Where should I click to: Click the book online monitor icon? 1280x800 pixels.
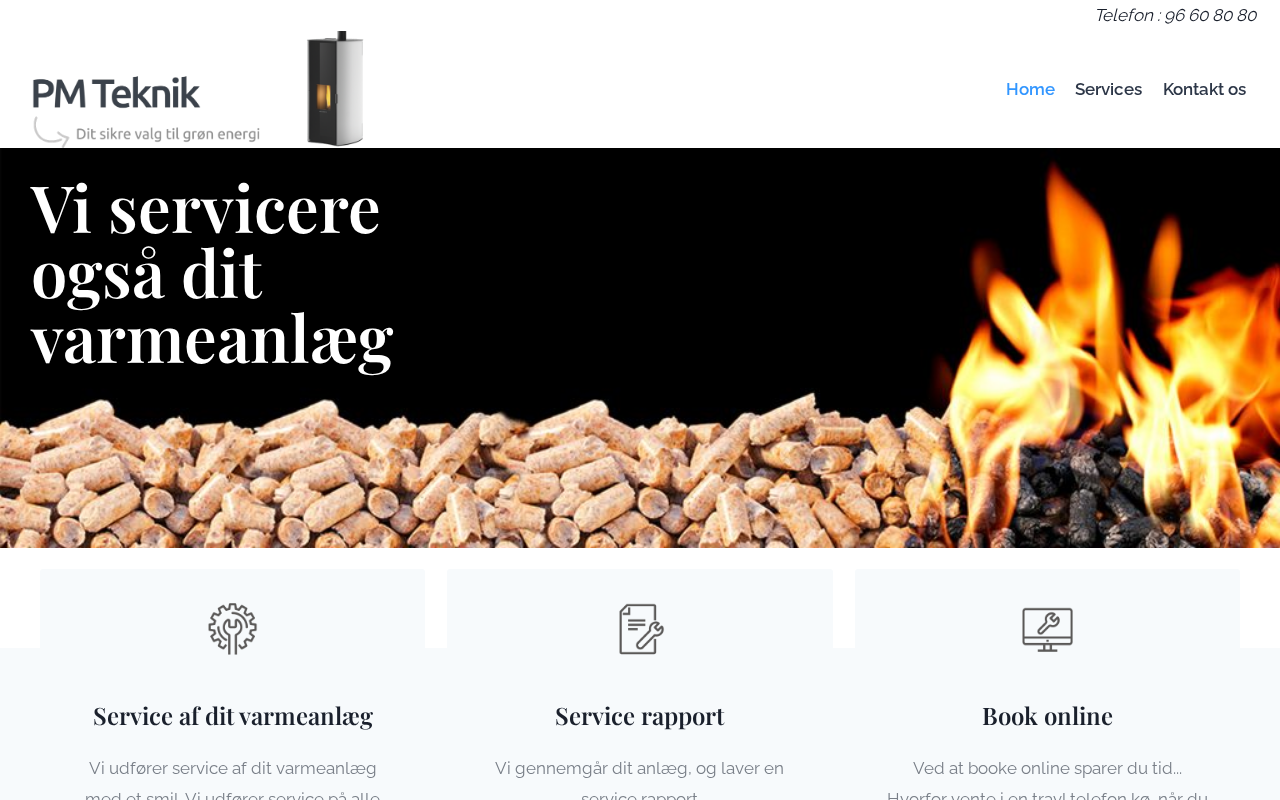coord(1047,629)
